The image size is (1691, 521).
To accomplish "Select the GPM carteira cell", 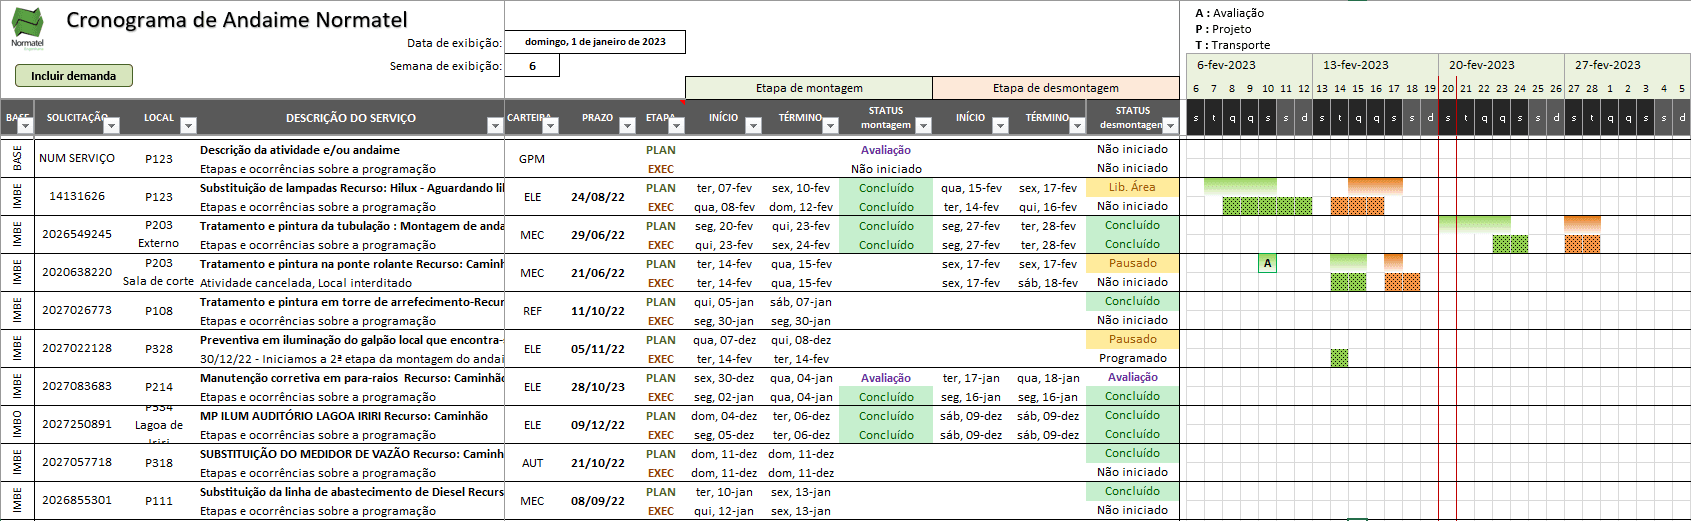I will point(532,159).
